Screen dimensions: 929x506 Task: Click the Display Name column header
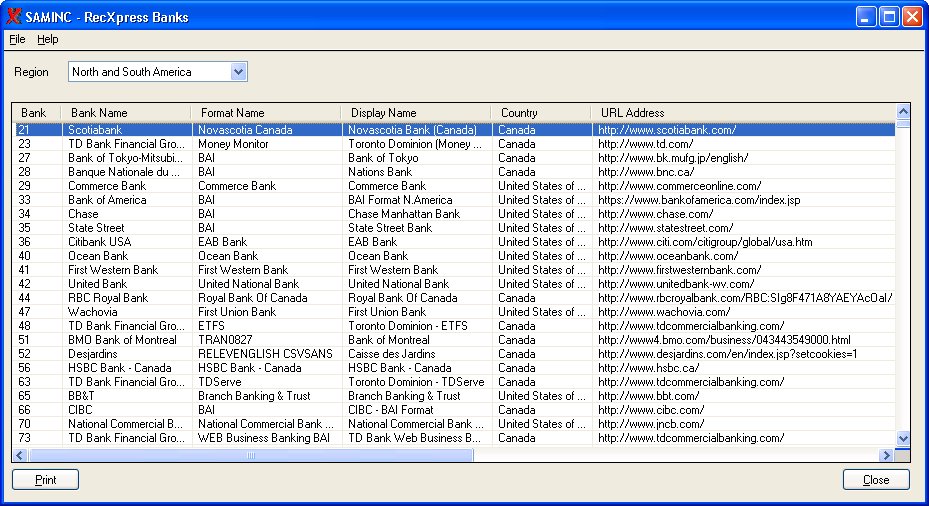click(416, 113)
